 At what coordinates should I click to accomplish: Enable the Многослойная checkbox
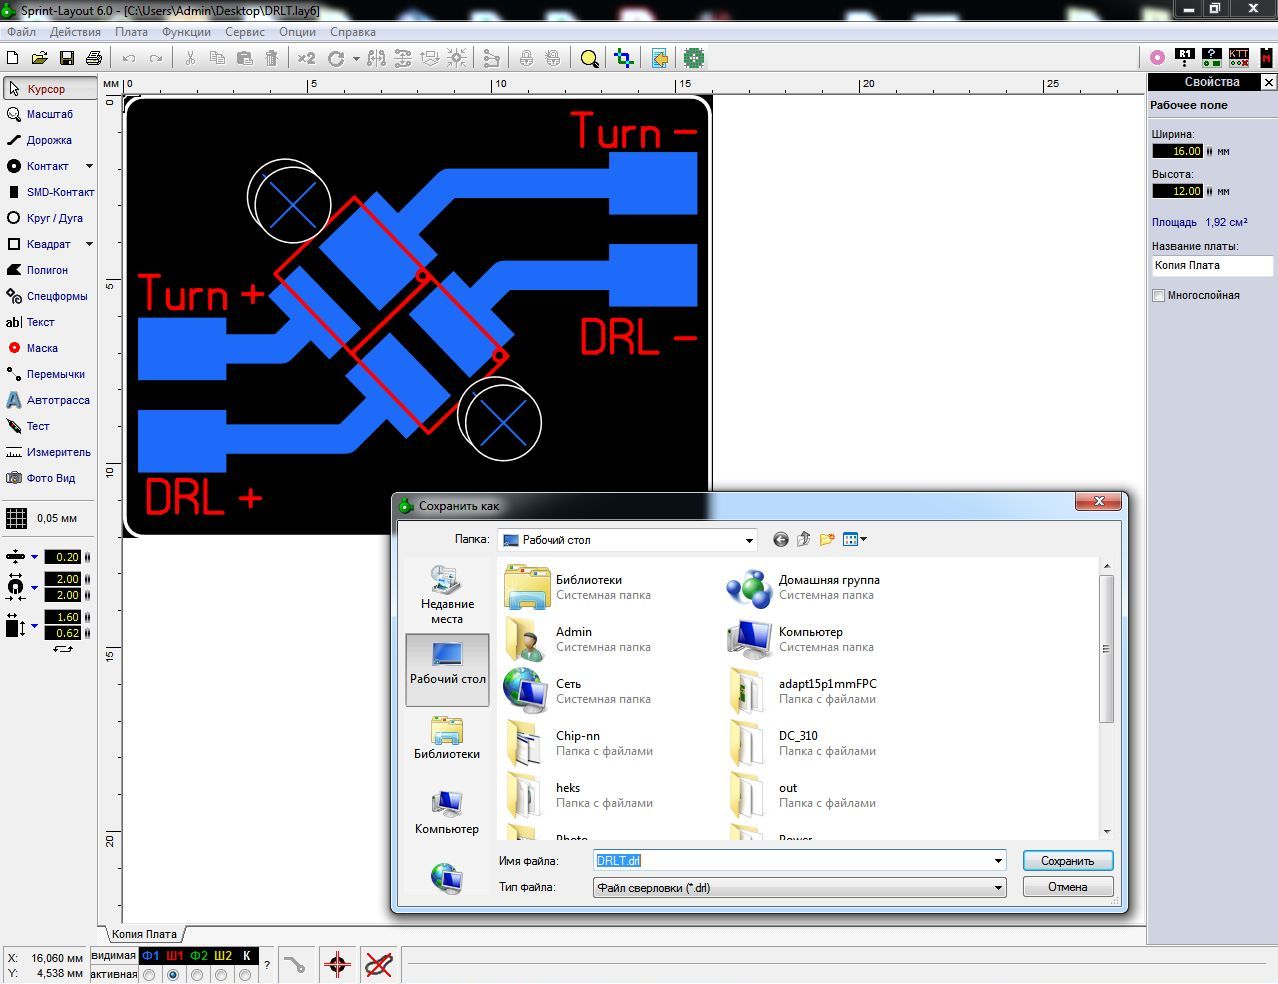(x=1158, y=296)
